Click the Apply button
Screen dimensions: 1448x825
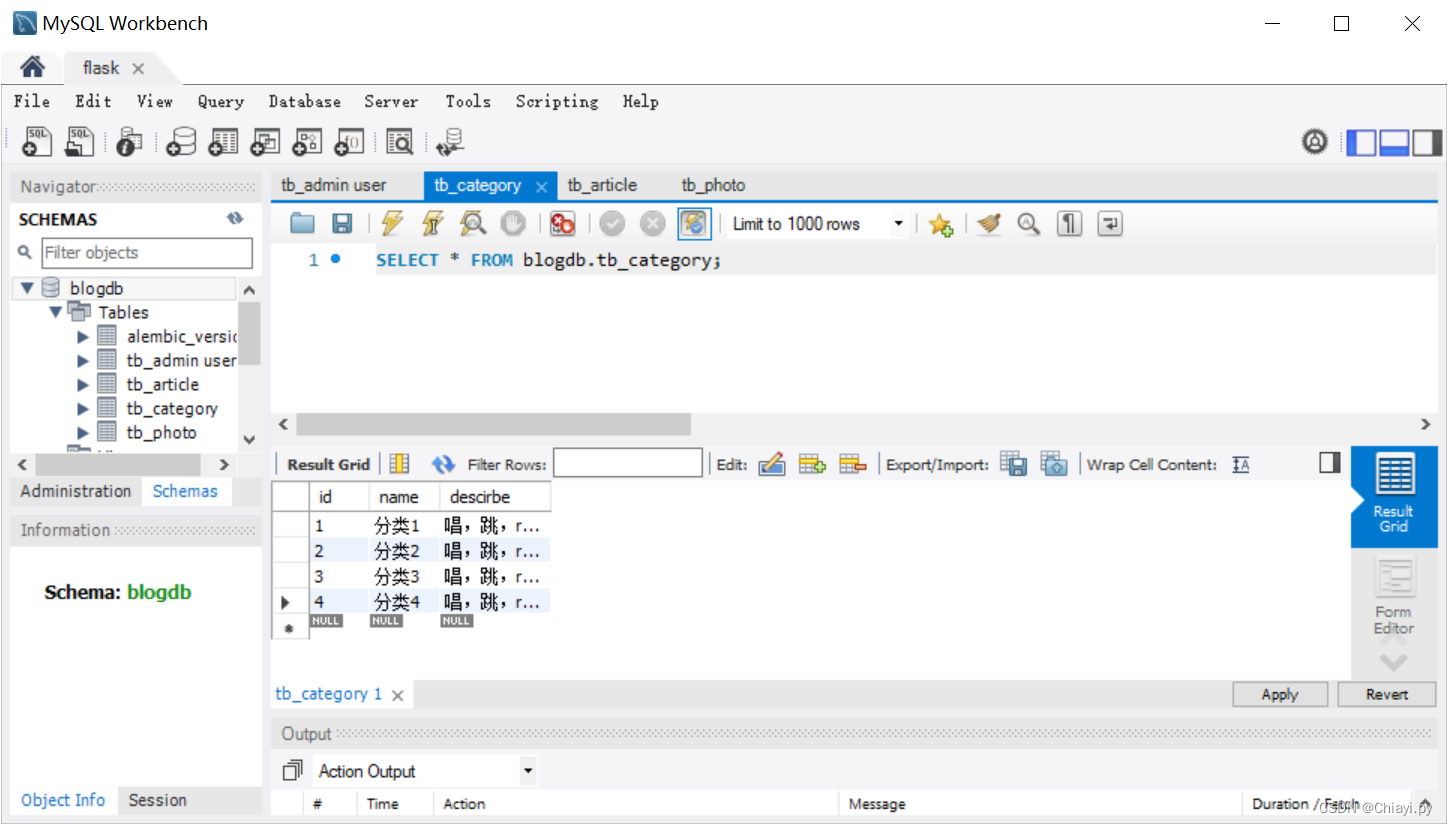pyautogui.click(x=1280, y=694)
